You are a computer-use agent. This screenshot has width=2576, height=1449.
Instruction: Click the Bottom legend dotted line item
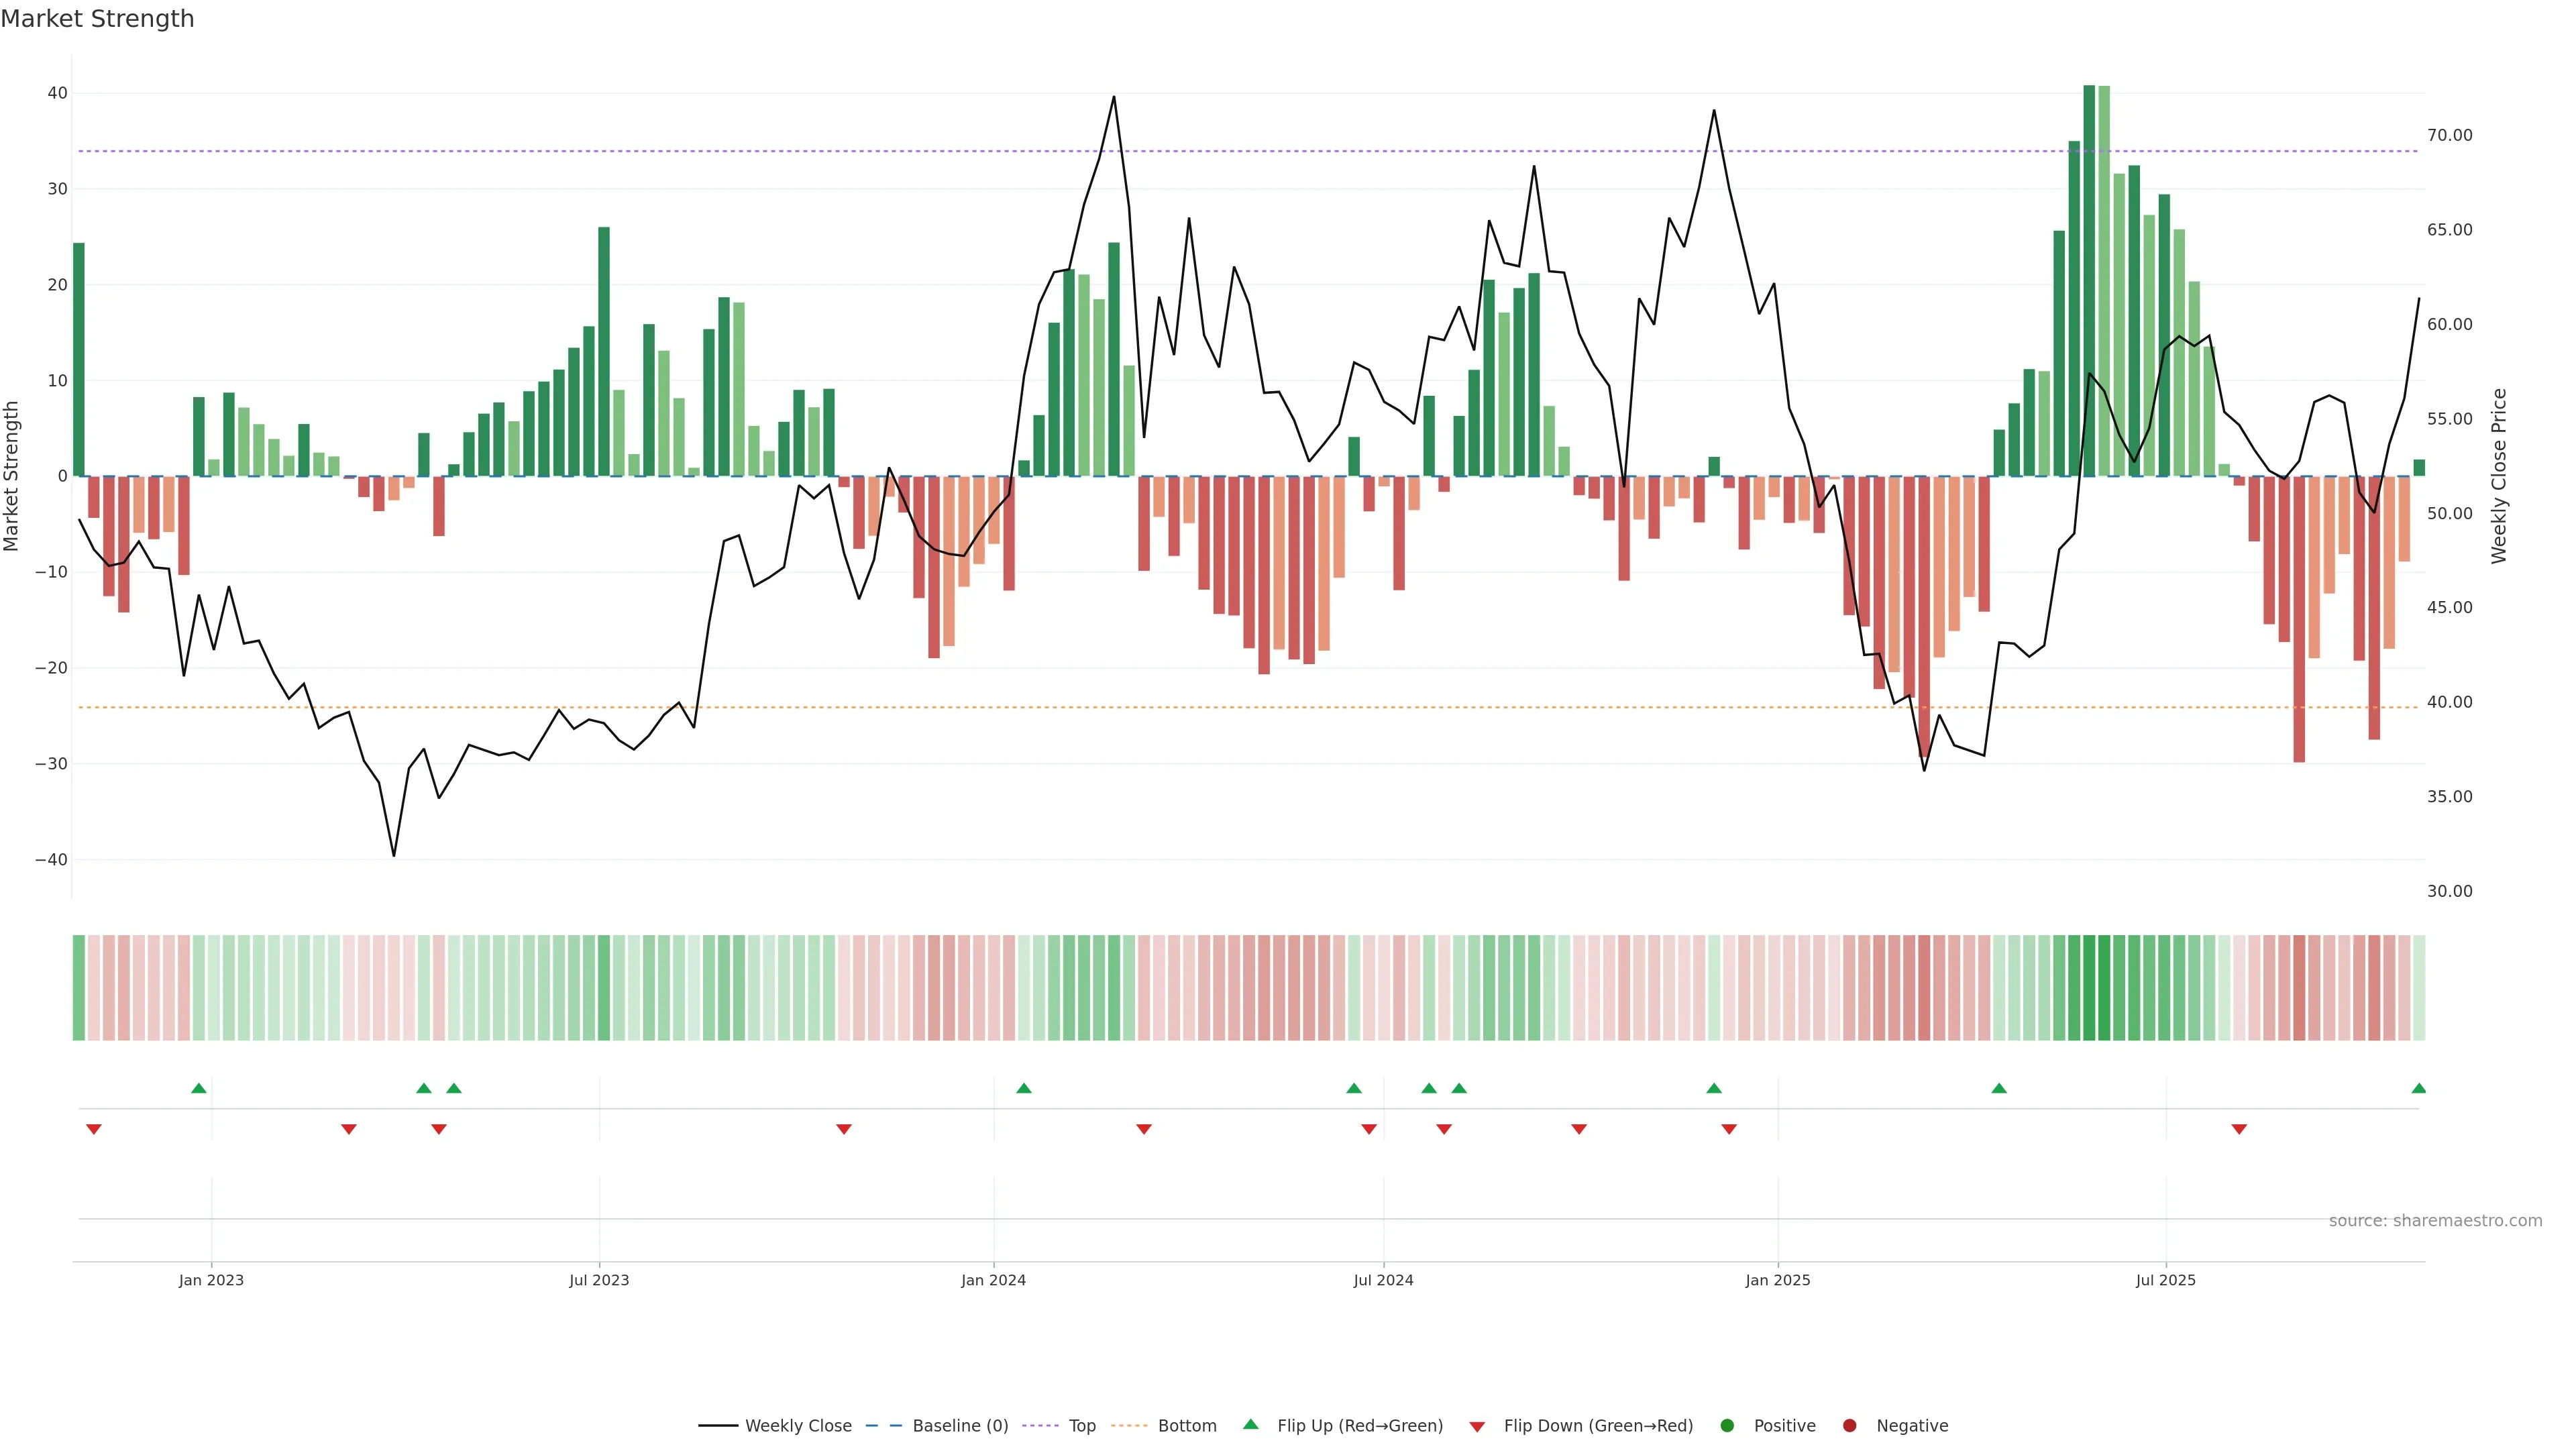tap(1130, 1425)
